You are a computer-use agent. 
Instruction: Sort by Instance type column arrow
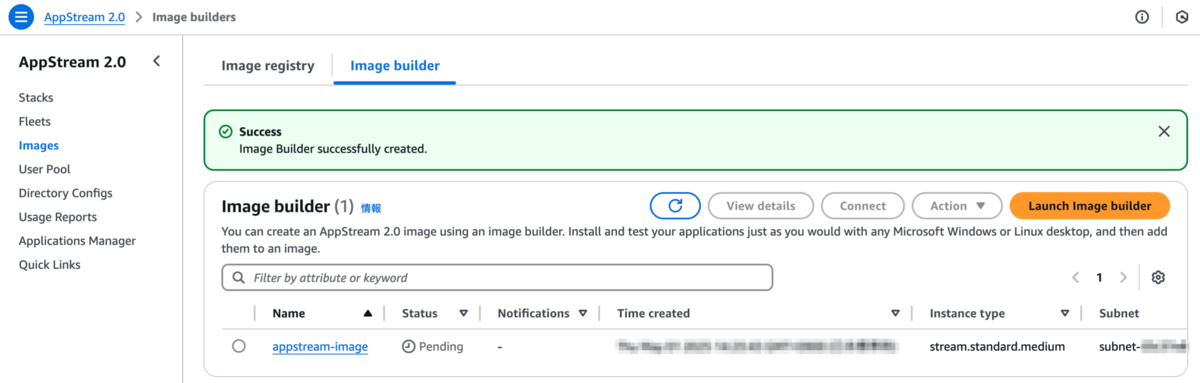[x=1065, y=313]
